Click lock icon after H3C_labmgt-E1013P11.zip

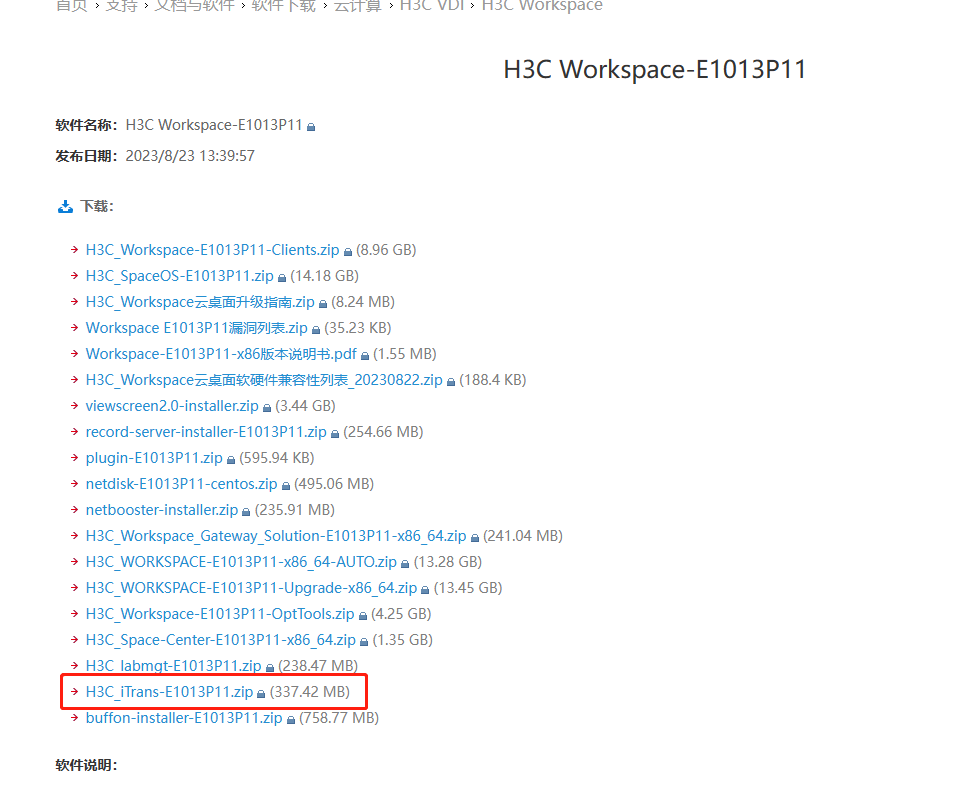[269, 668]
